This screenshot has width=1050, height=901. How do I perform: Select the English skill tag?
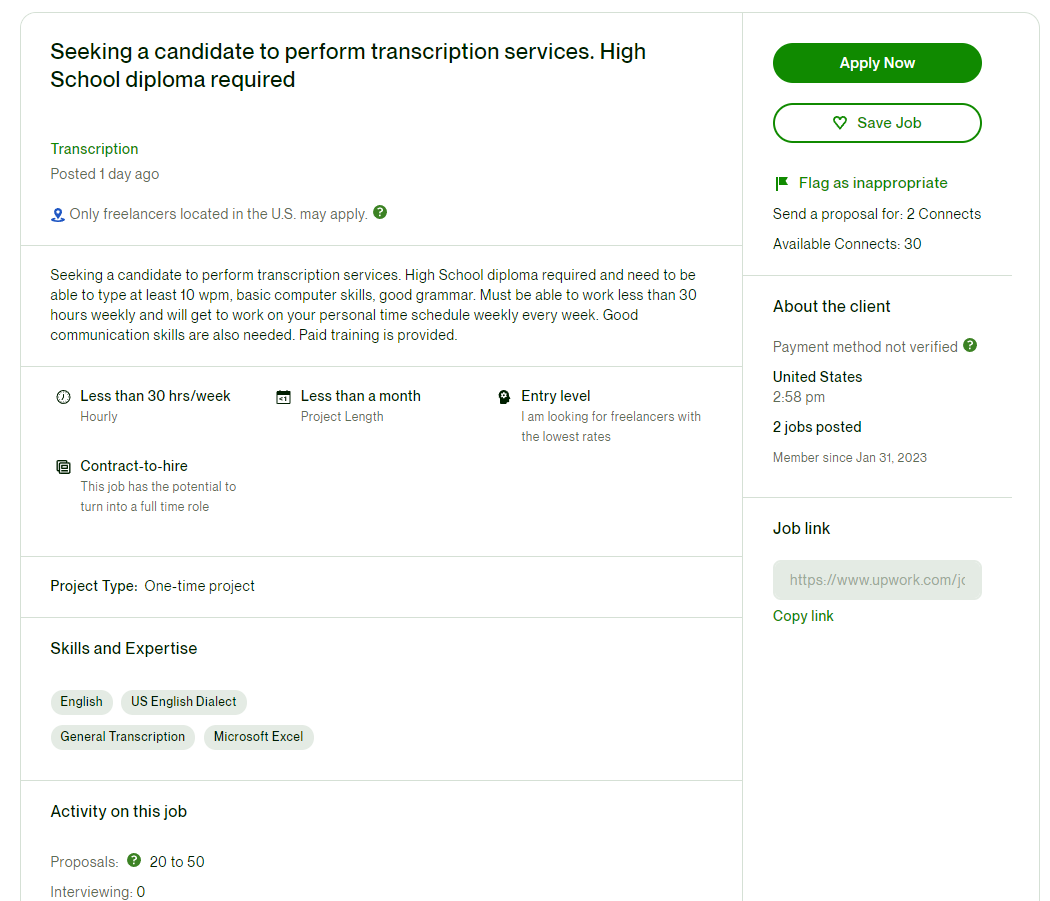pyautogui.click(x=82, y=701)
